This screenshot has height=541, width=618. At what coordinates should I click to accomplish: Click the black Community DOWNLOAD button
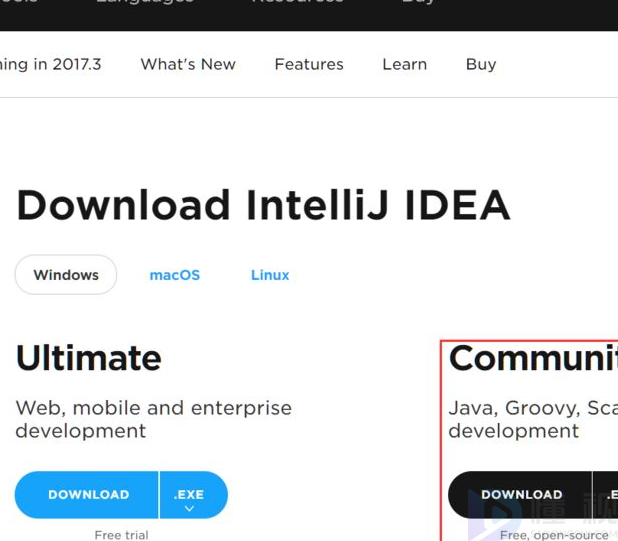(x=520, y=495)
